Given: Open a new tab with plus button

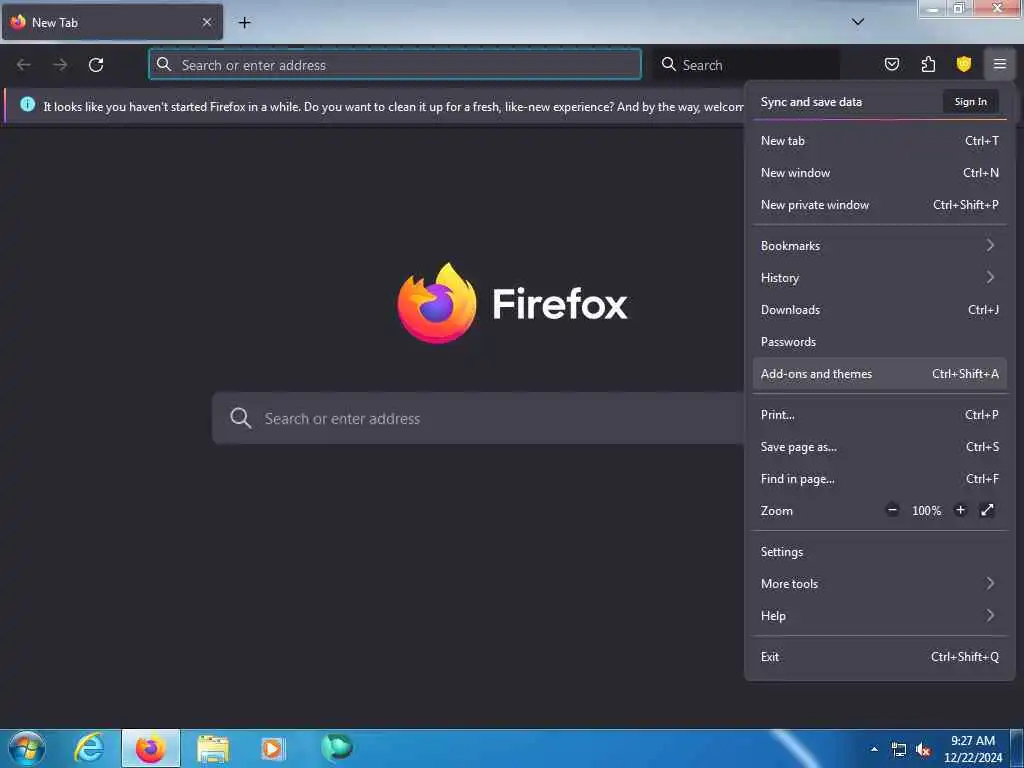Looking at the screenshot, I should [244, 23].
